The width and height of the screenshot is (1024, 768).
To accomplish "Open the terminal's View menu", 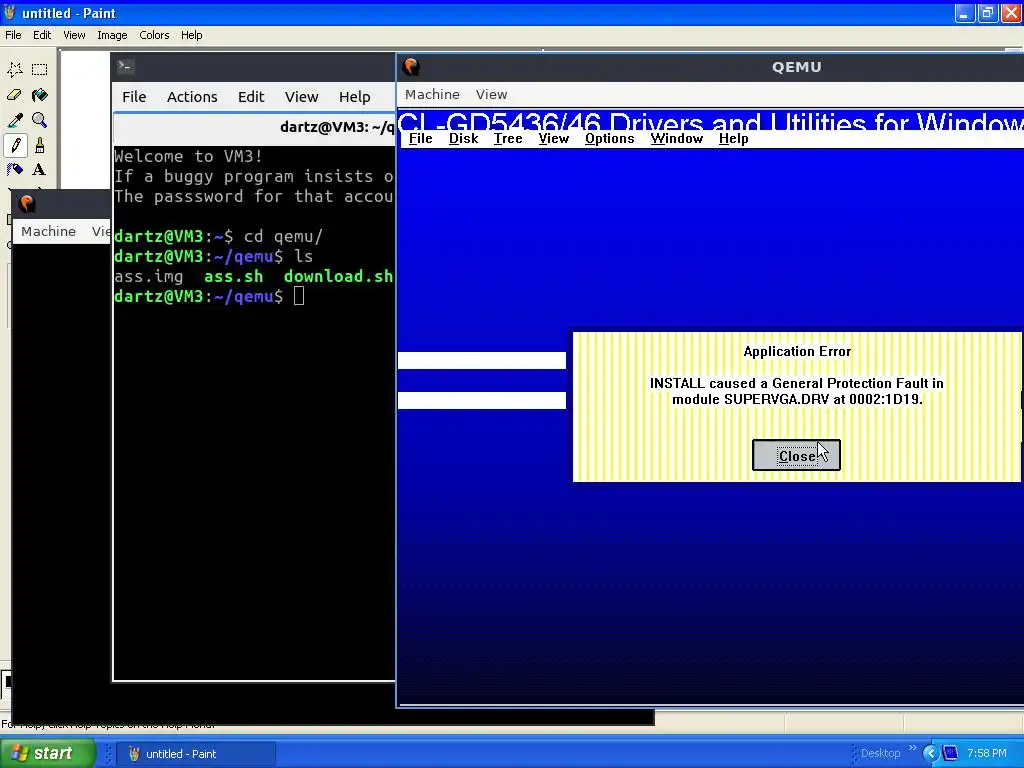I will pyautogui.click(x=301, y=97).
